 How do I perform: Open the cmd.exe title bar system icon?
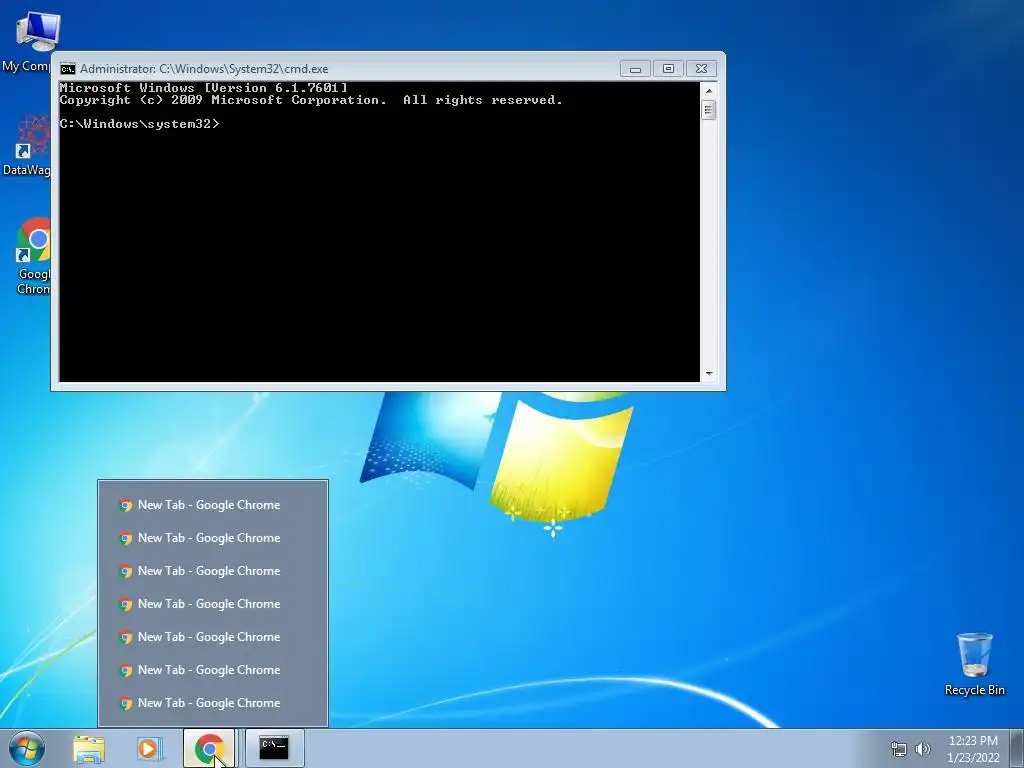coord(68,69)
